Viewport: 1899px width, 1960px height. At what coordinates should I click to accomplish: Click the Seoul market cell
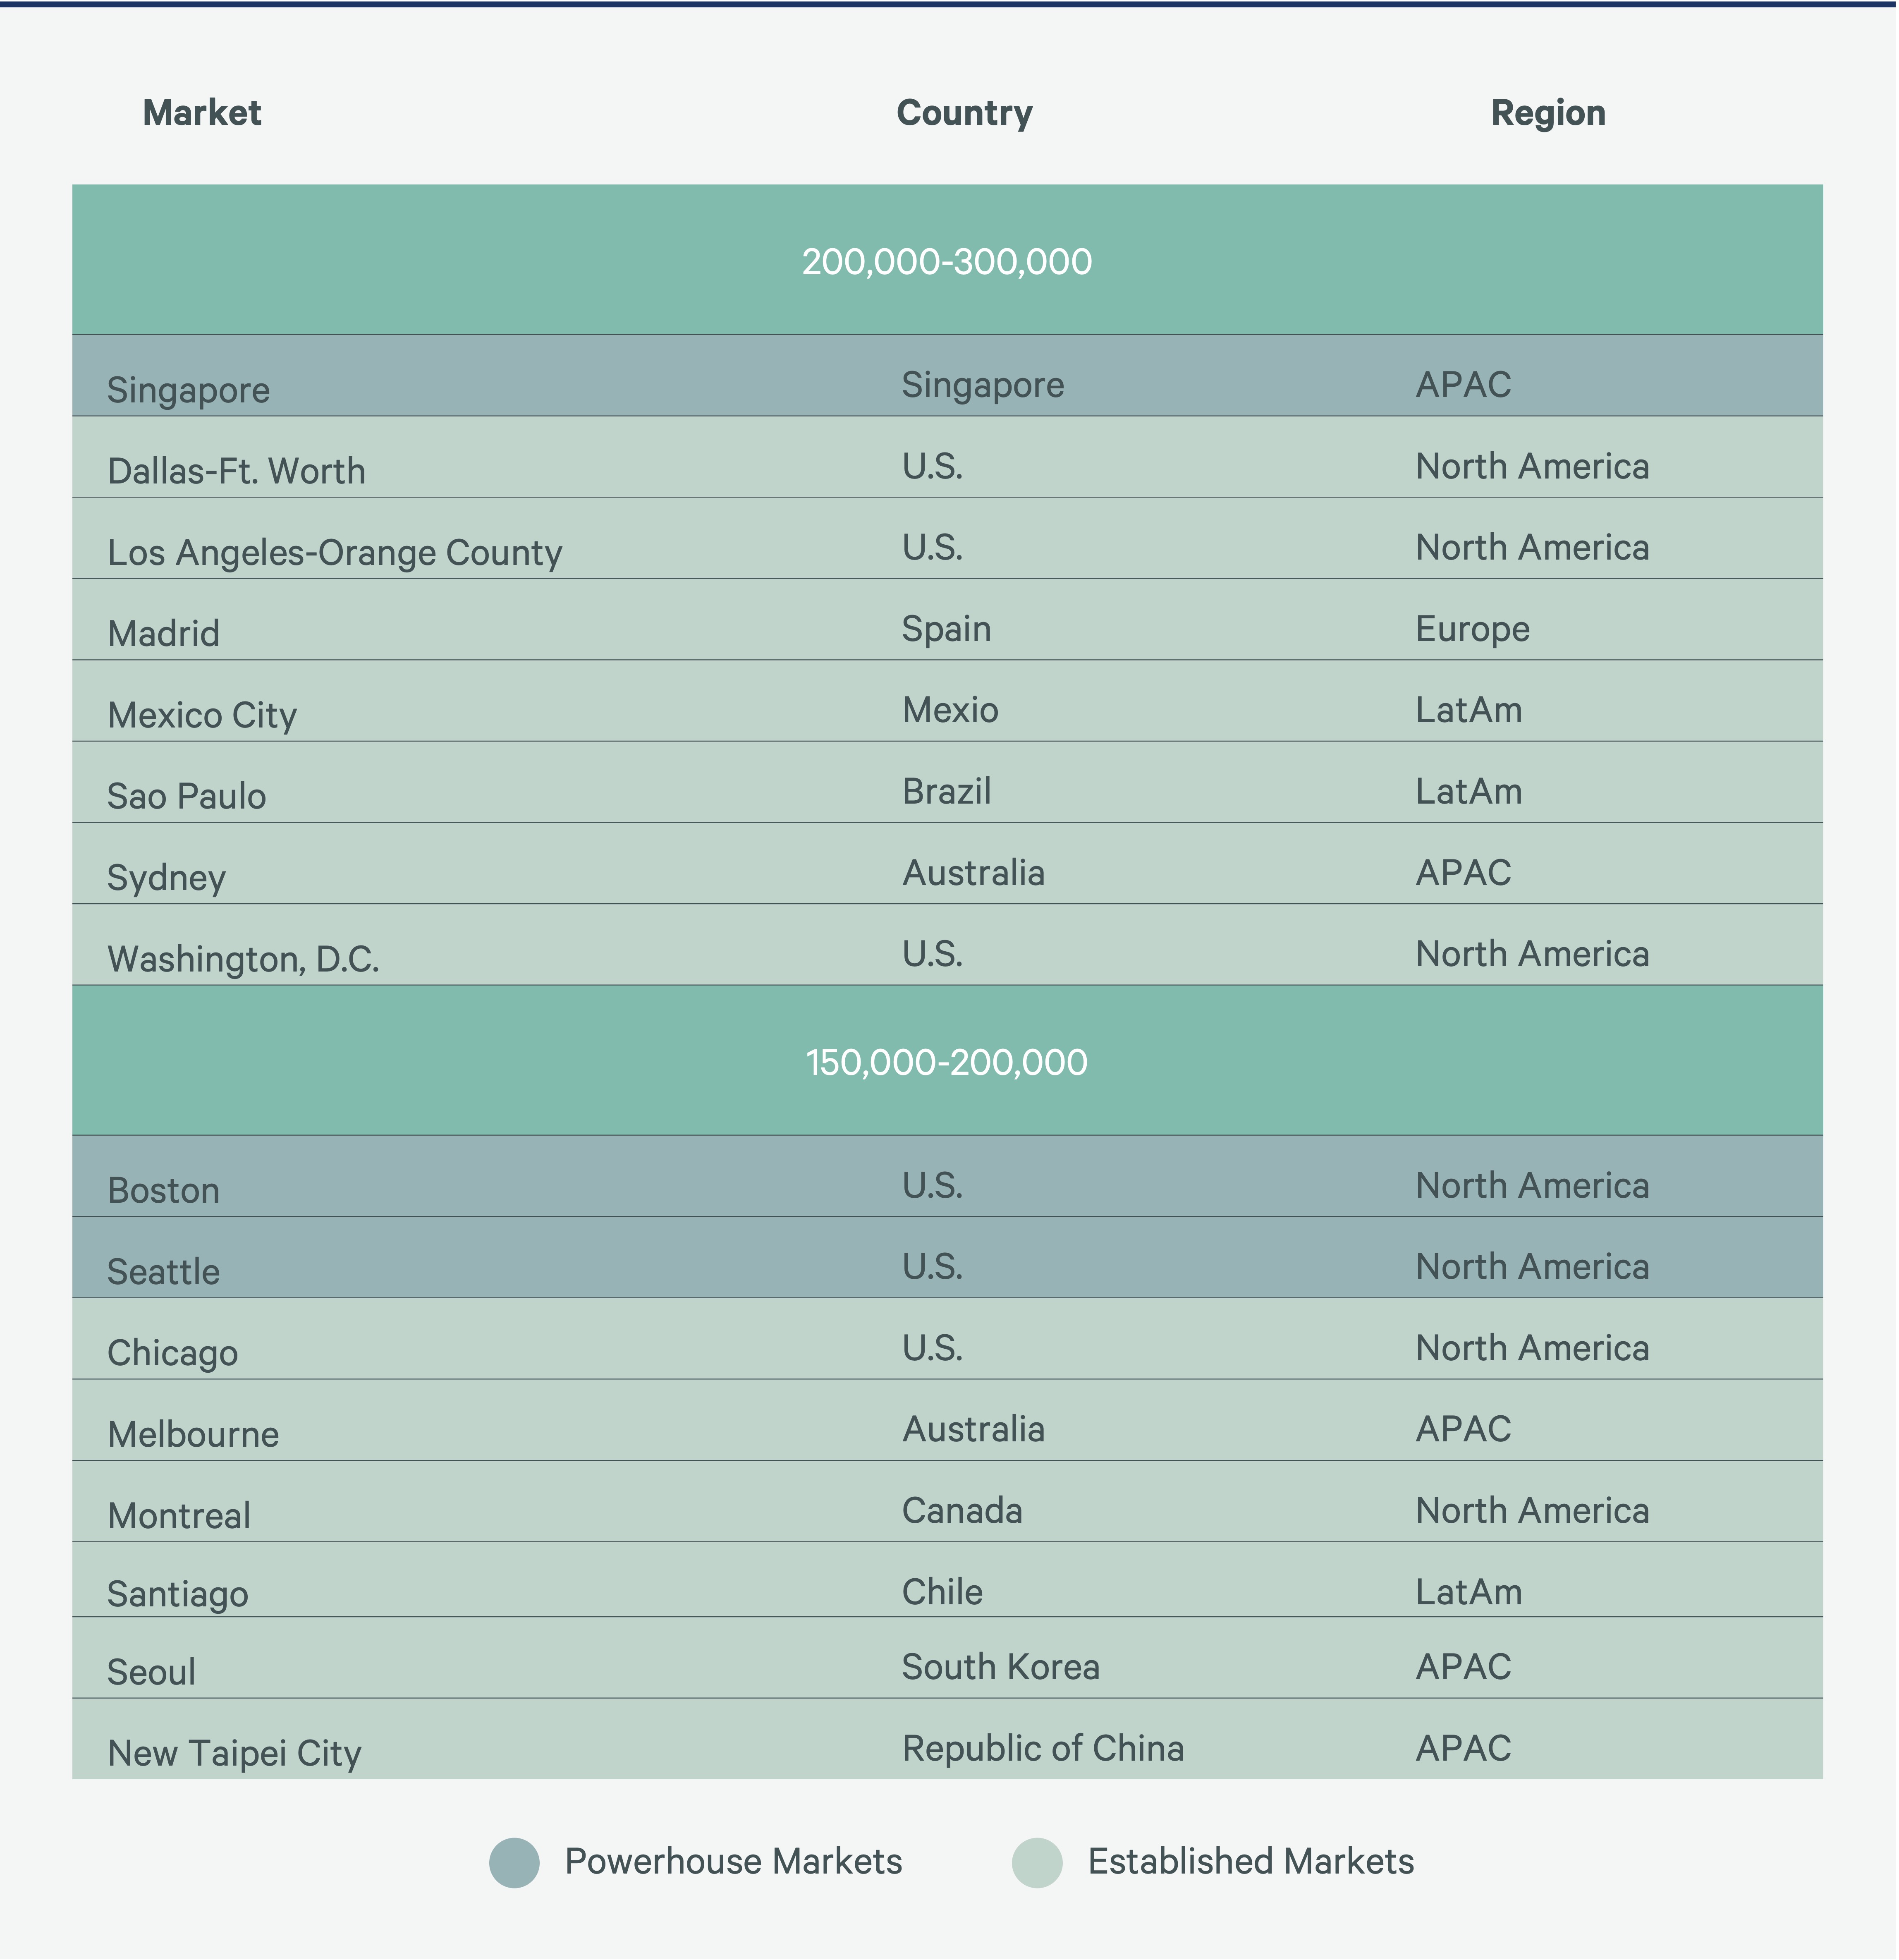point(152,1672)
